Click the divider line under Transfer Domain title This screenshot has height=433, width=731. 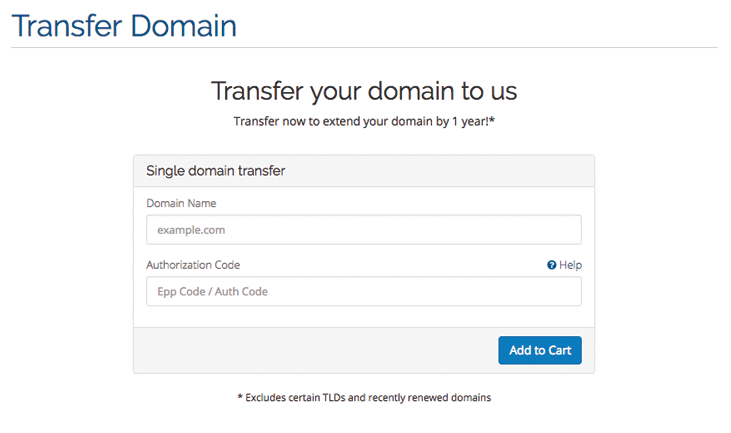[364, 47]
